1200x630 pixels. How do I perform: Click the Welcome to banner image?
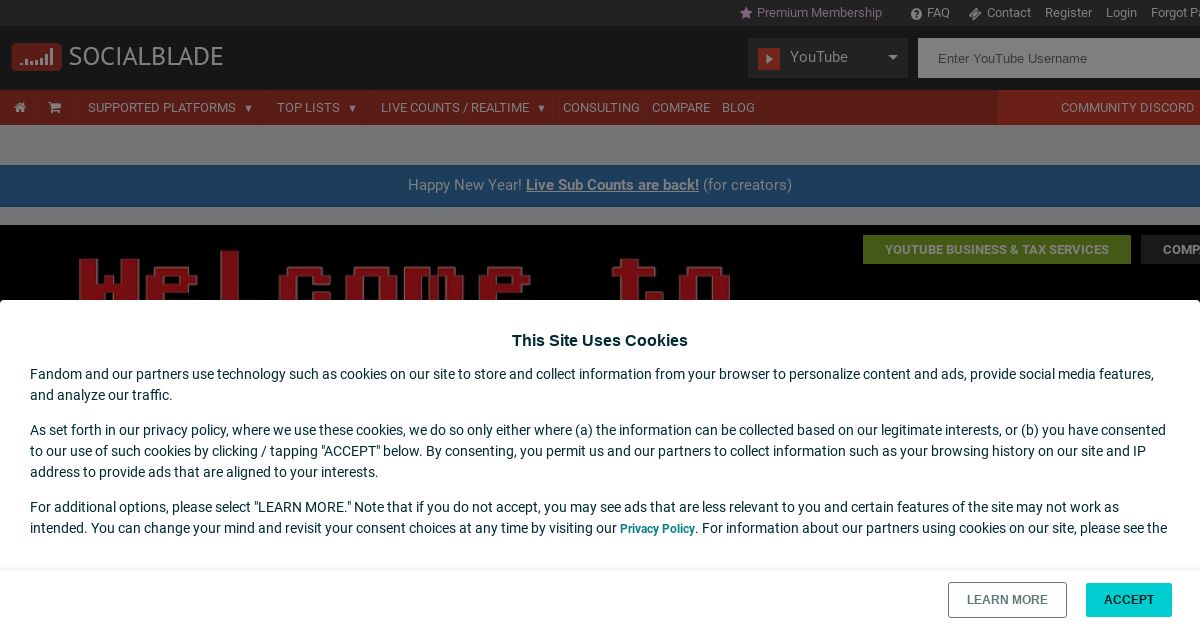pyautogui.click(x=405, y=276)
